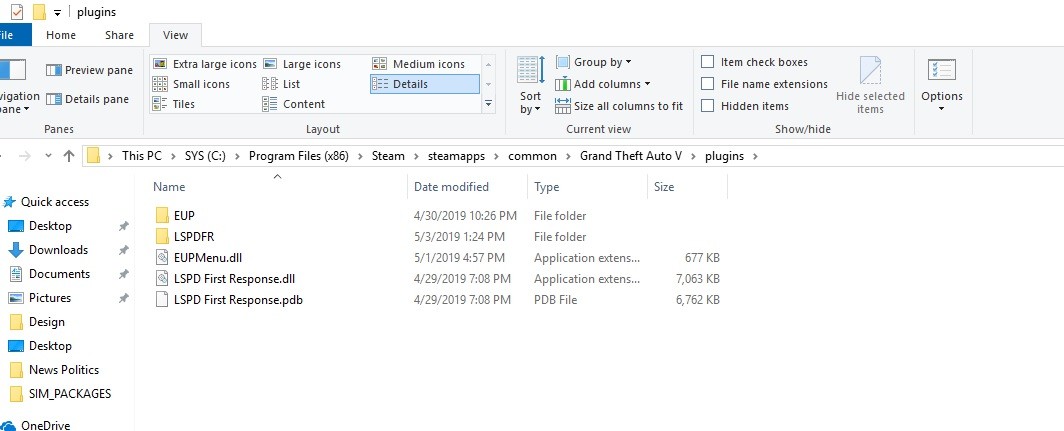Viewport: 1064px width, 431px height.
Task: Switch to Medium icons layout
Action: 419,64
